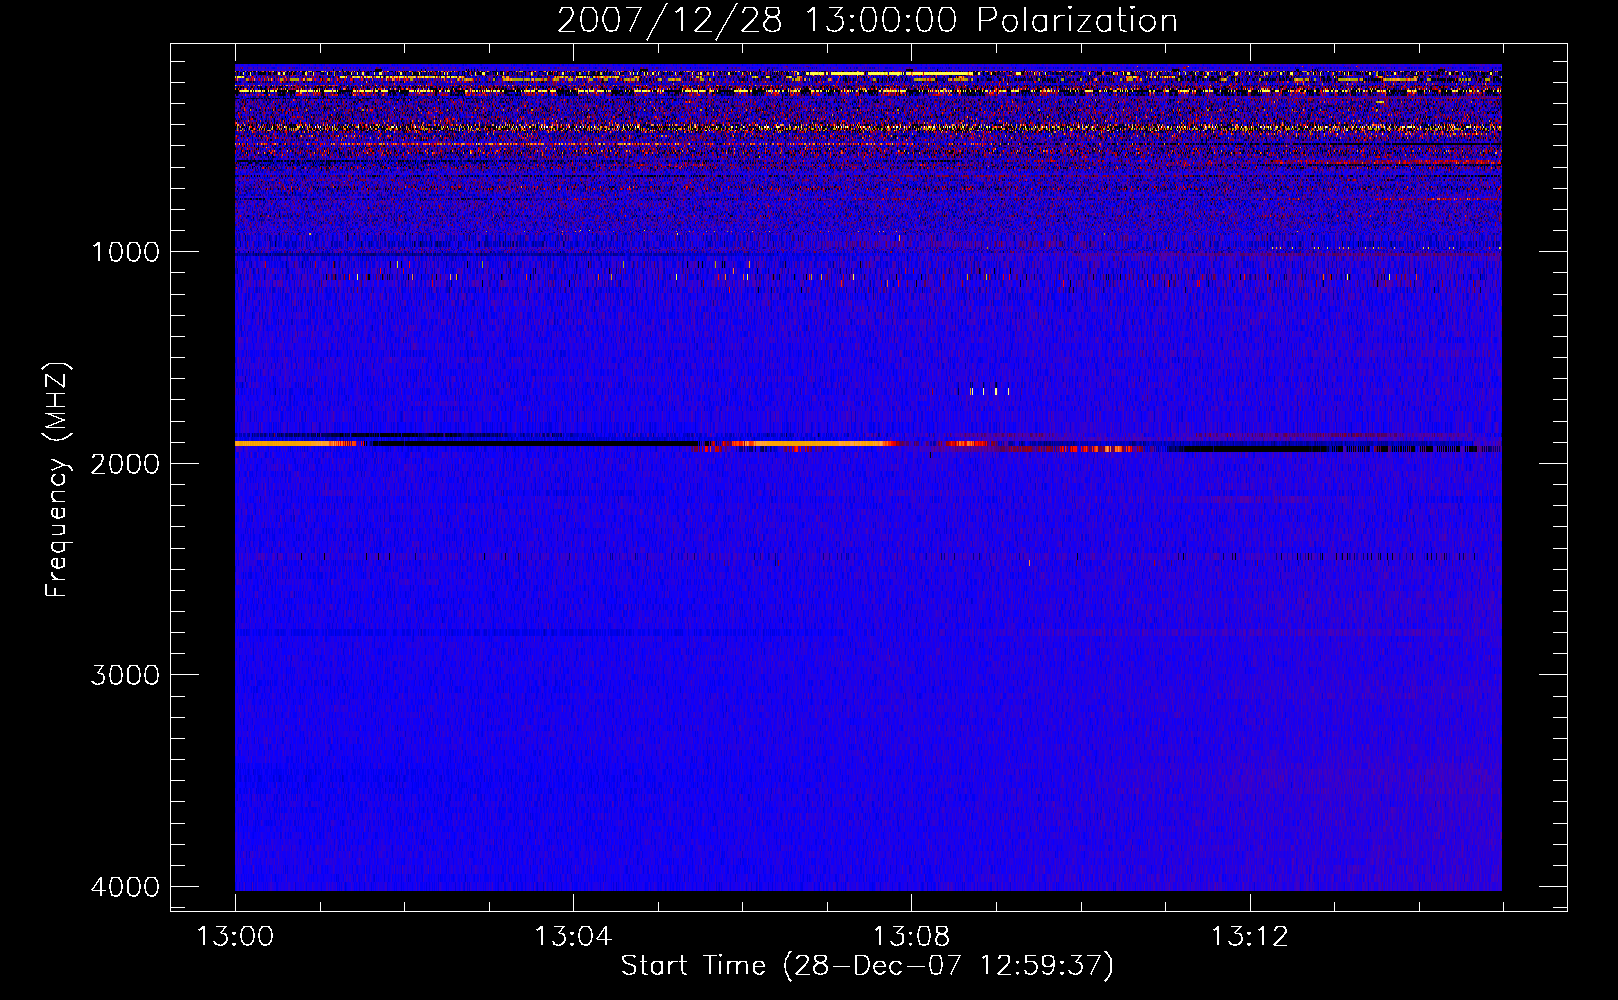Viewport: 1618px width, 1000px height.
Task: Click the 13:12 time tick label
Action: [x=1249, y=937]
